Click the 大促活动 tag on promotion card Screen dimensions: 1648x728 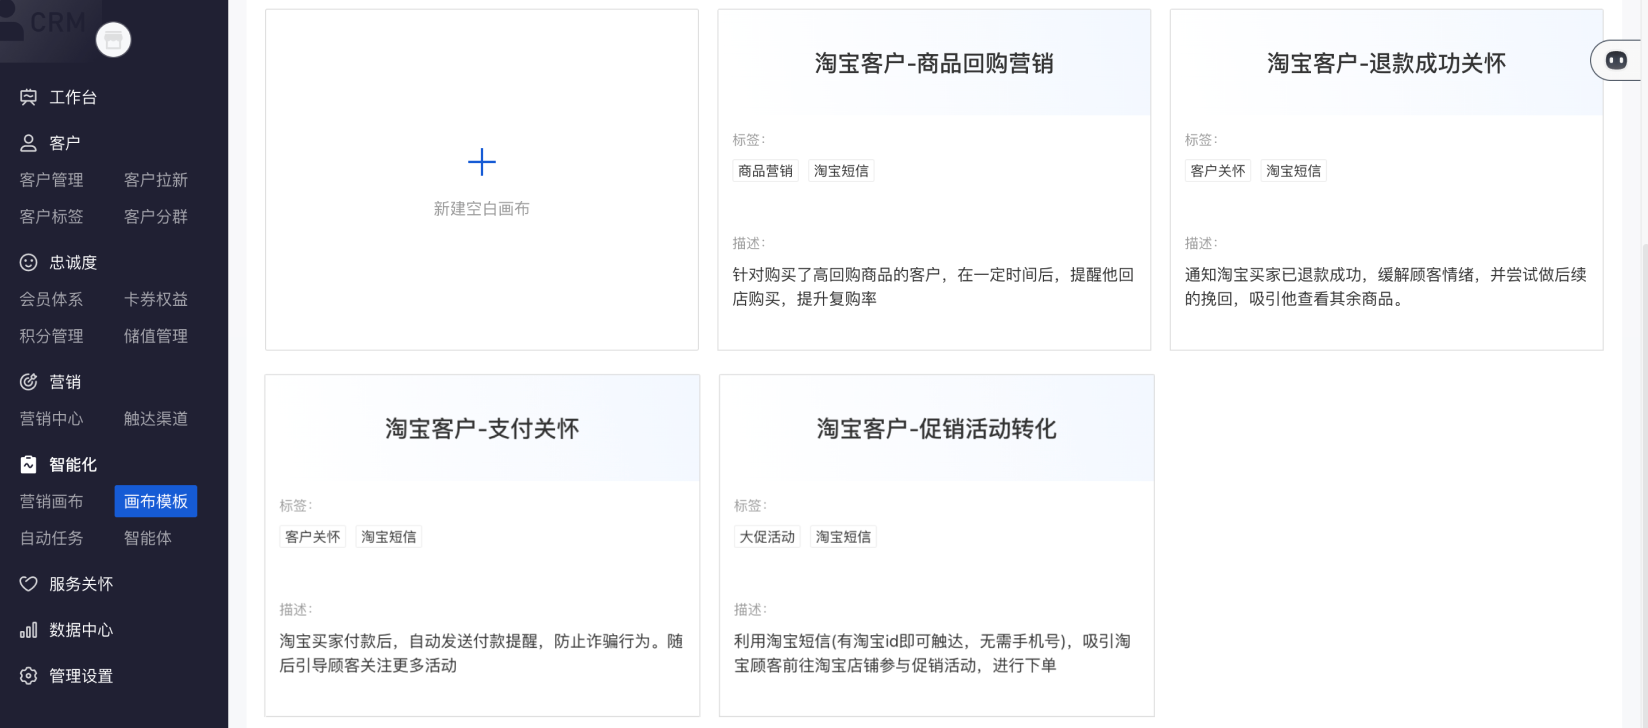pos(767,537)
